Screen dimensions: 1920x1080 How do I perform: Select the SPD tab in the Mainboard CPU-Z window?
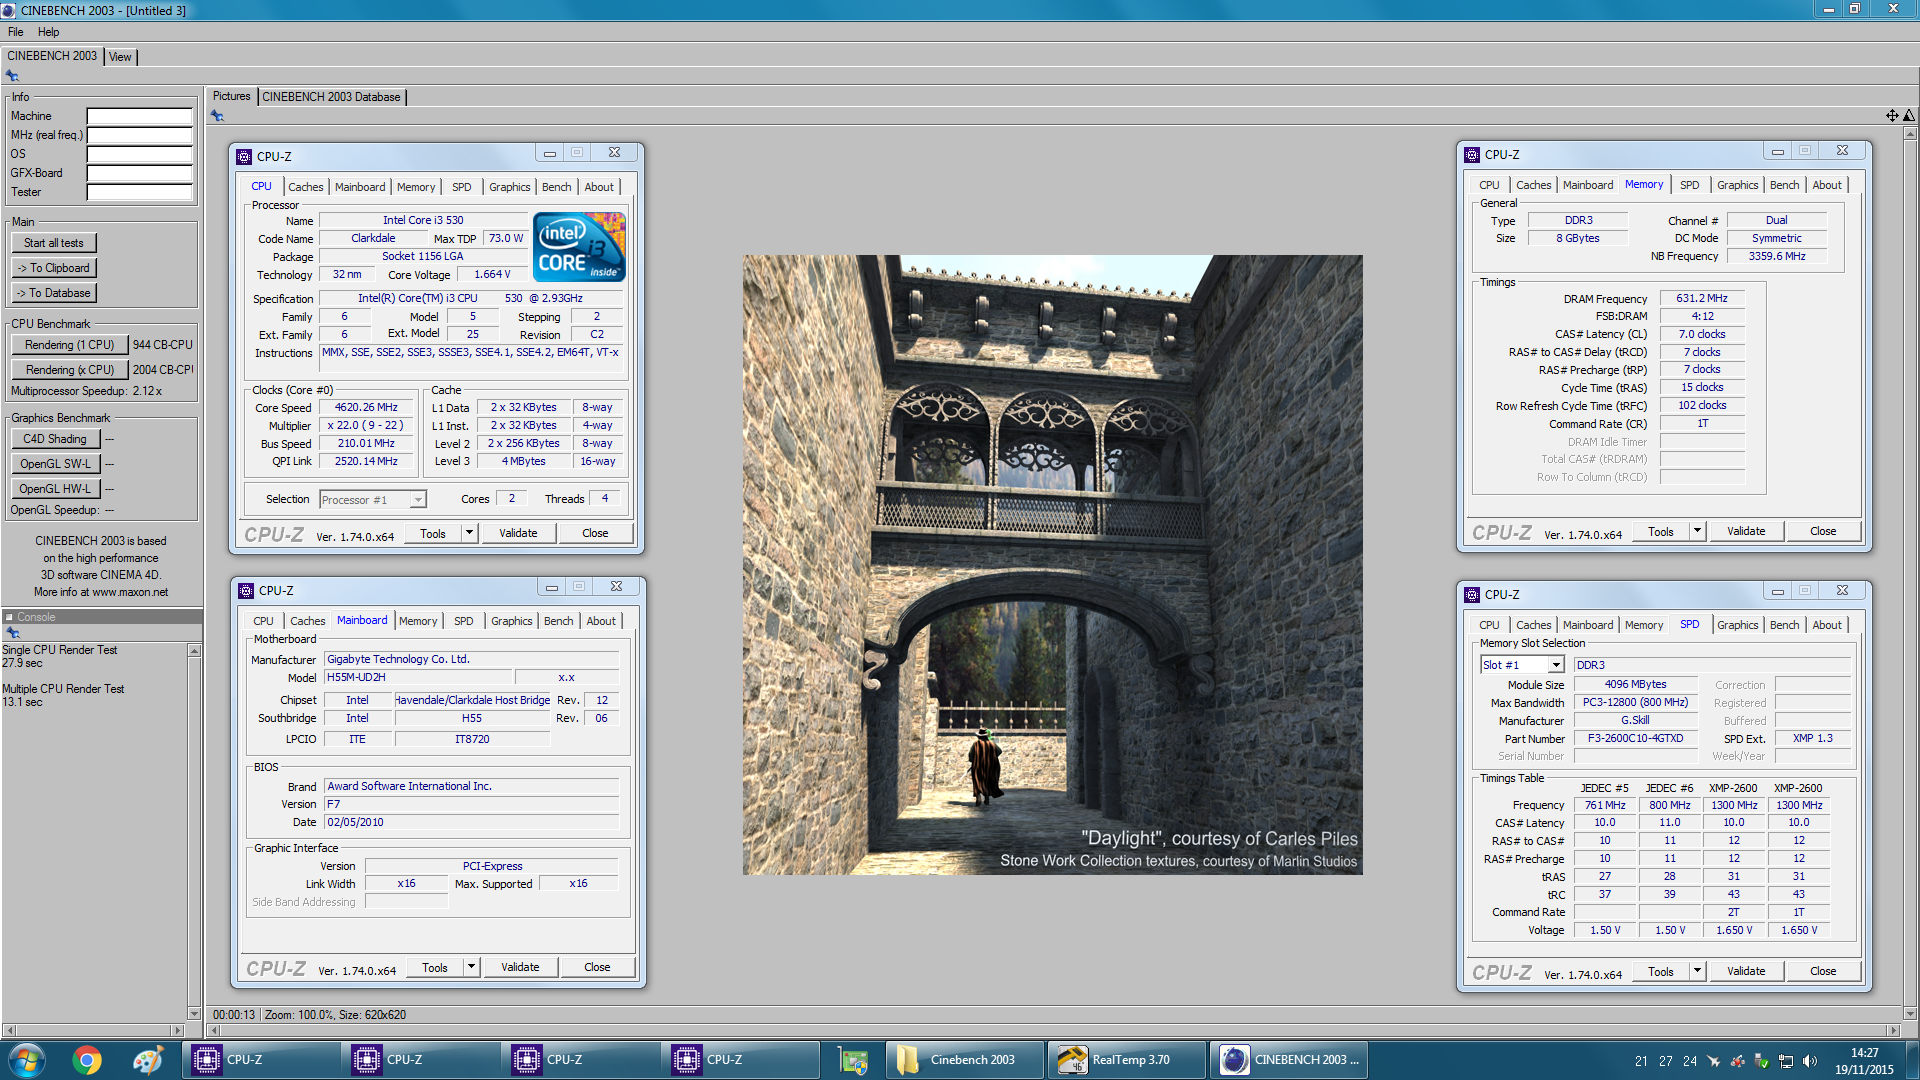pyautogui.click(x=463, y=621)
